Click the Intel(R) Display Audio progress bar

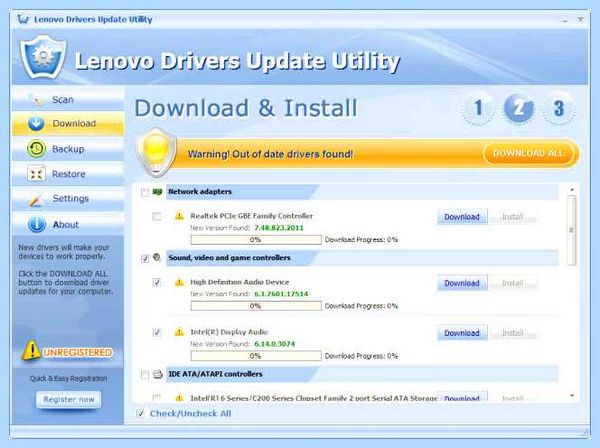(256, 356)
